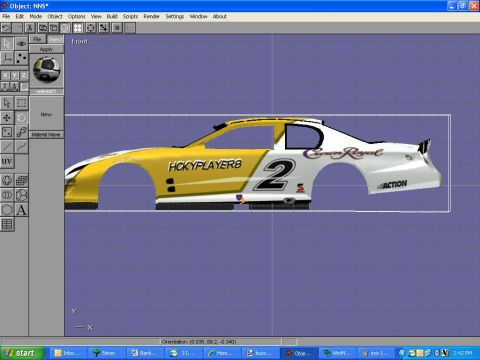The width and height of the screenshot is (480, 360).
Task: Choose the Move tool
Action: [7, 118]
